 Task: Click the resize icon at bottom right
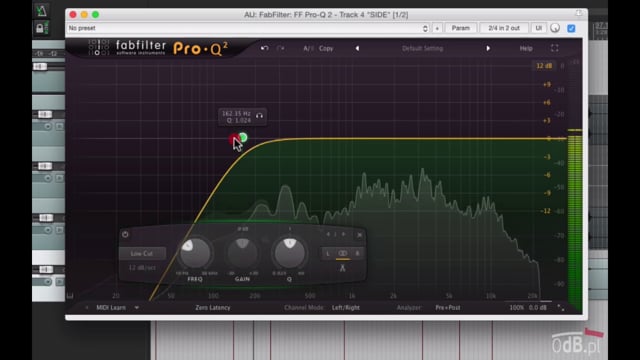point(561,308)
